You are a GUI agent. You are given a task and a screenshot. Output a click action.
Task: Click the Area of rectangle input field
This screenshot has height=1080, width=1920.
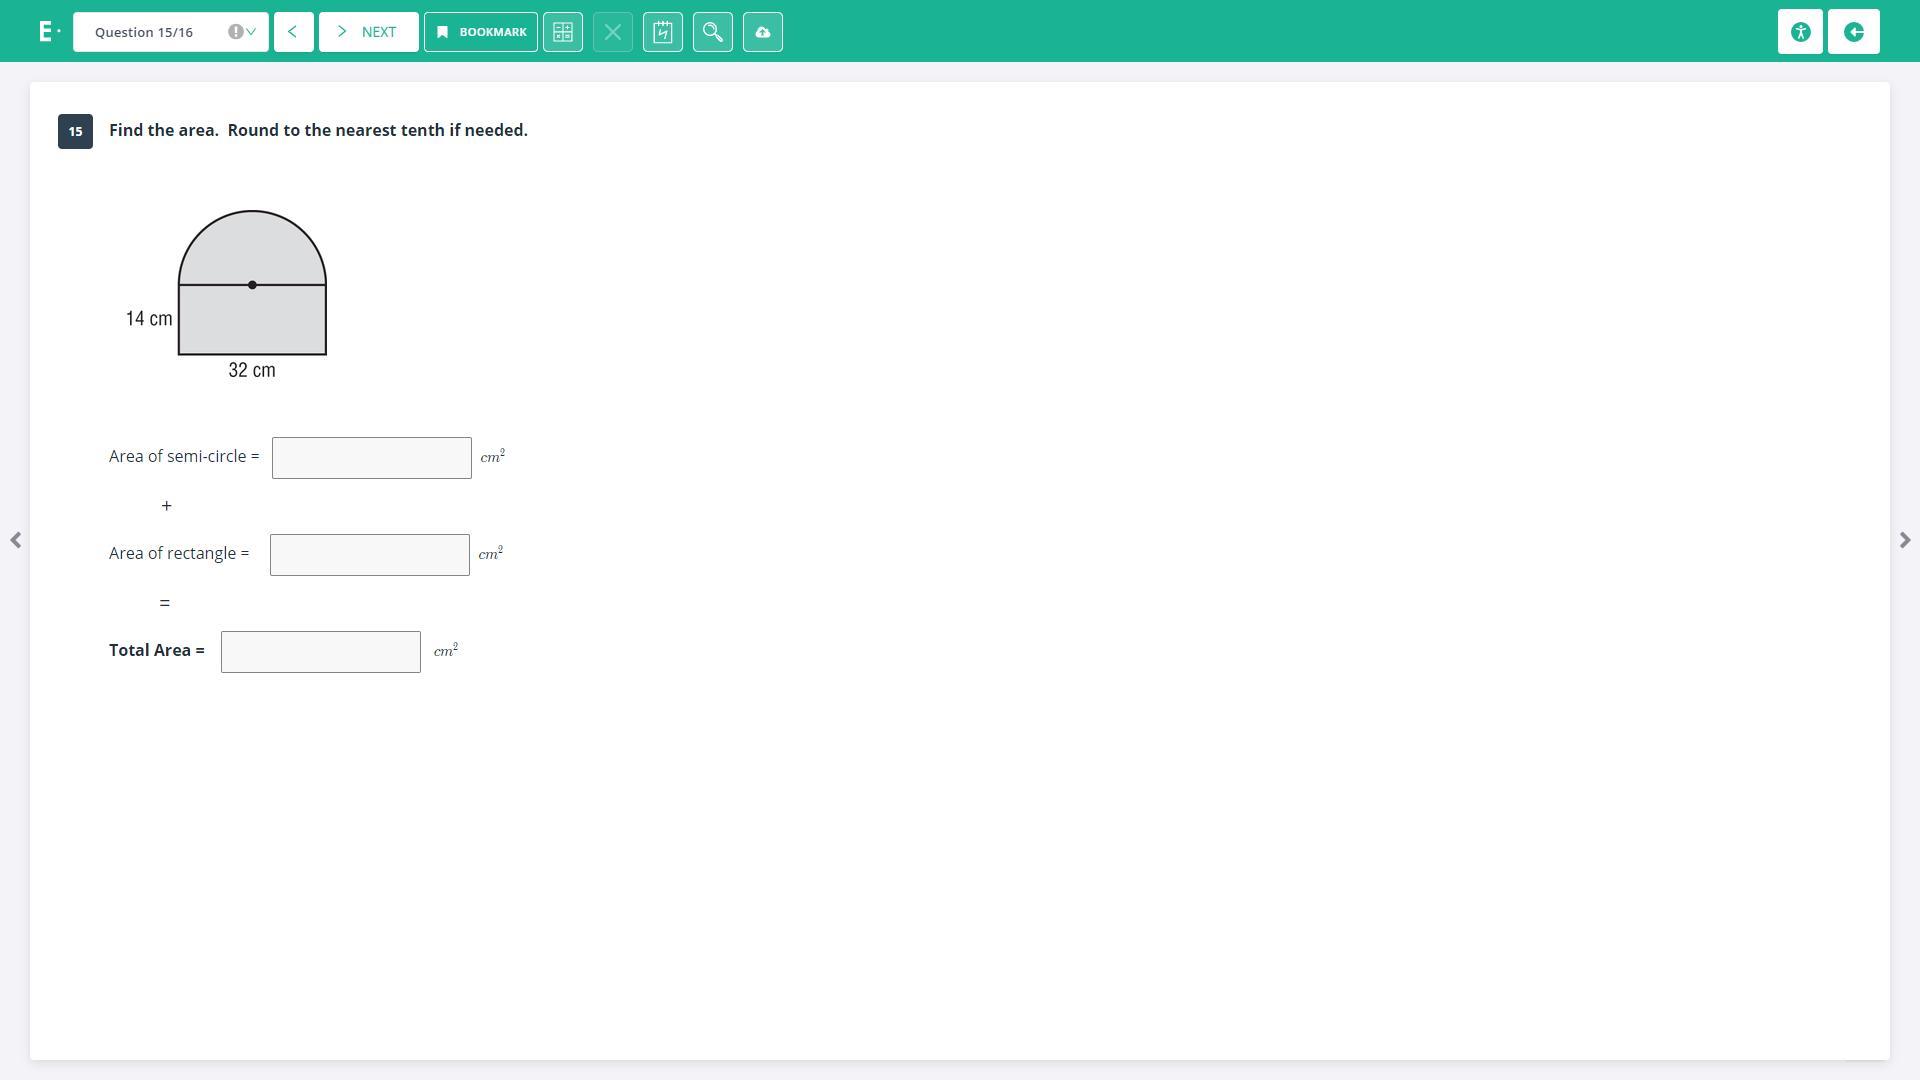[369, 555]
